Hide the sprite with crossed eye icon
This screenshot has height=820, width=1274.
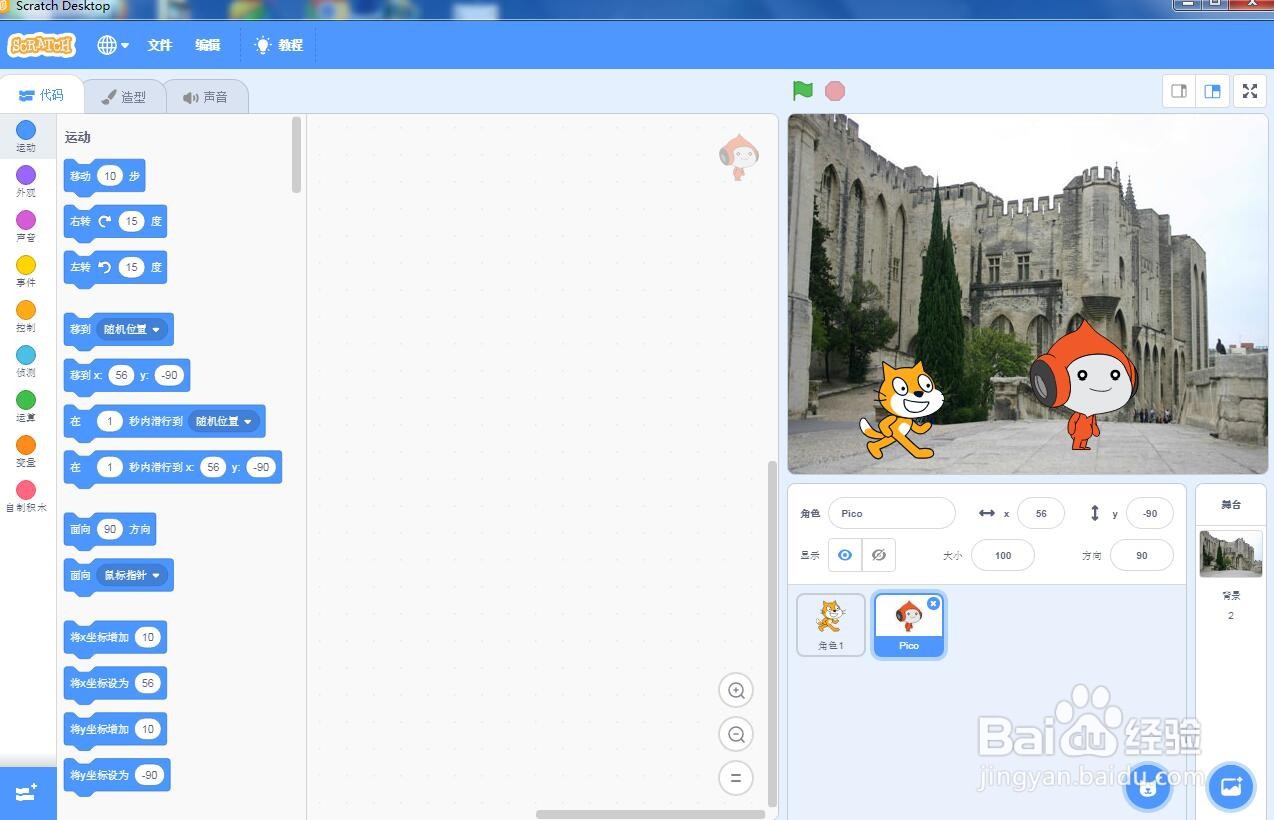[x=879, y=555]
